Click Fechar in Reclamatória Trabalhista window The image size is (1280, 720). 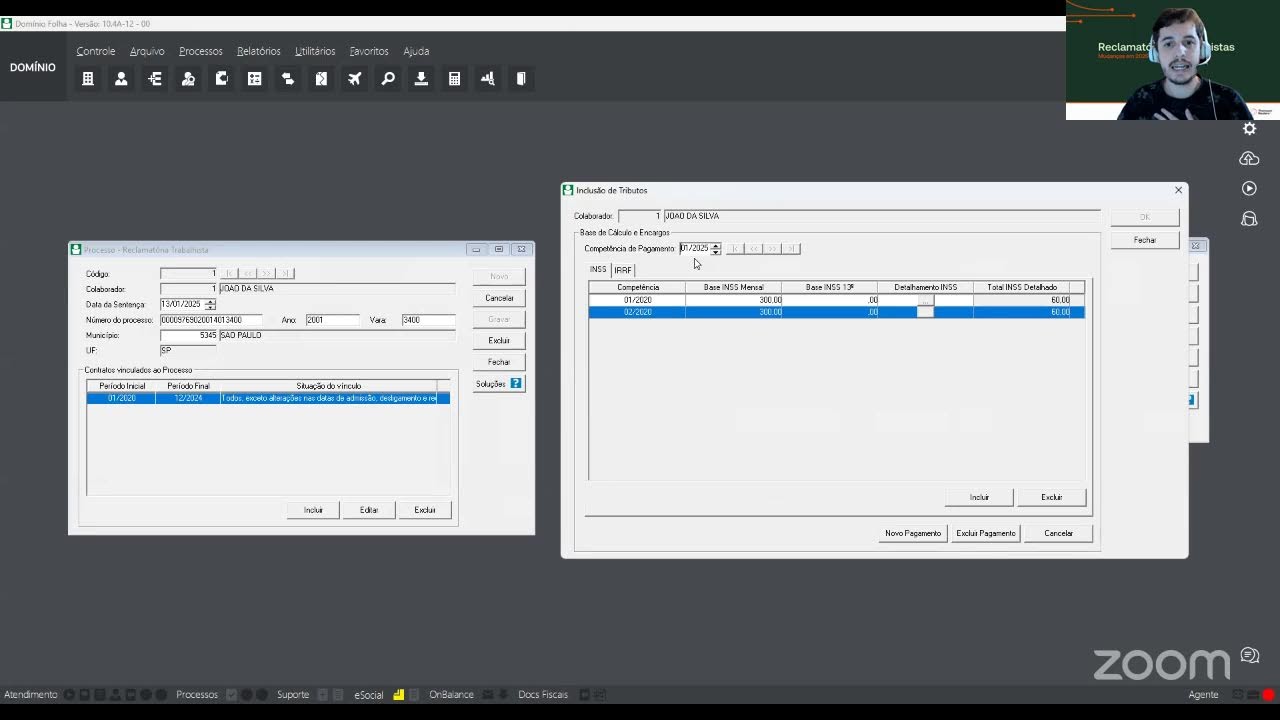[x=499, y=362]
